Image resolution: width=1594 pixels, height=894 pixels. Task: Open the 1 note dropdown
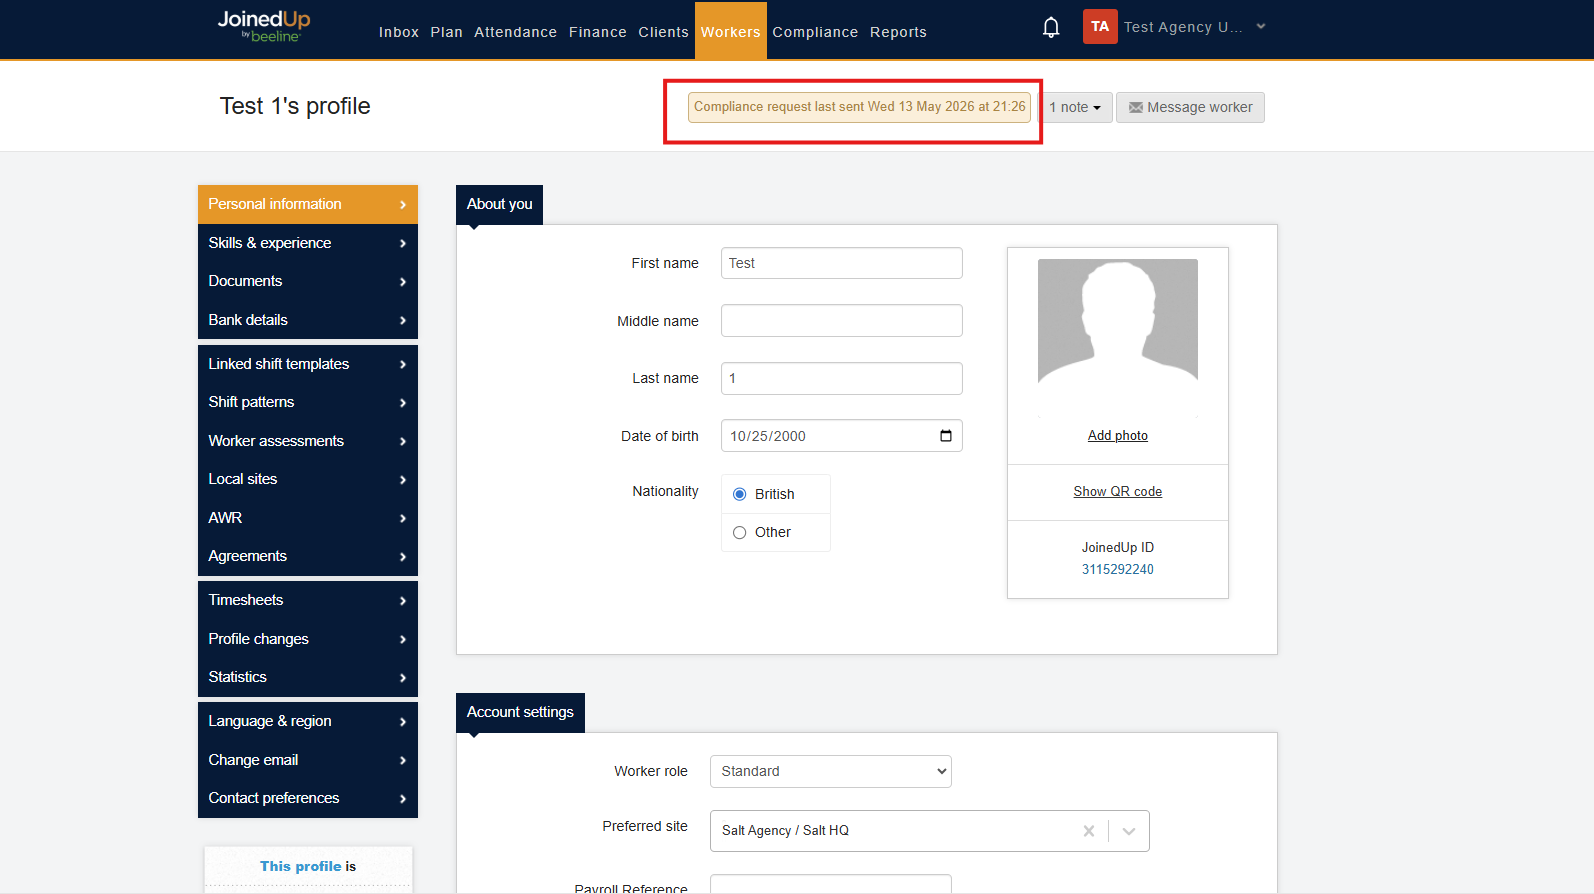(x=1075, y=107)
